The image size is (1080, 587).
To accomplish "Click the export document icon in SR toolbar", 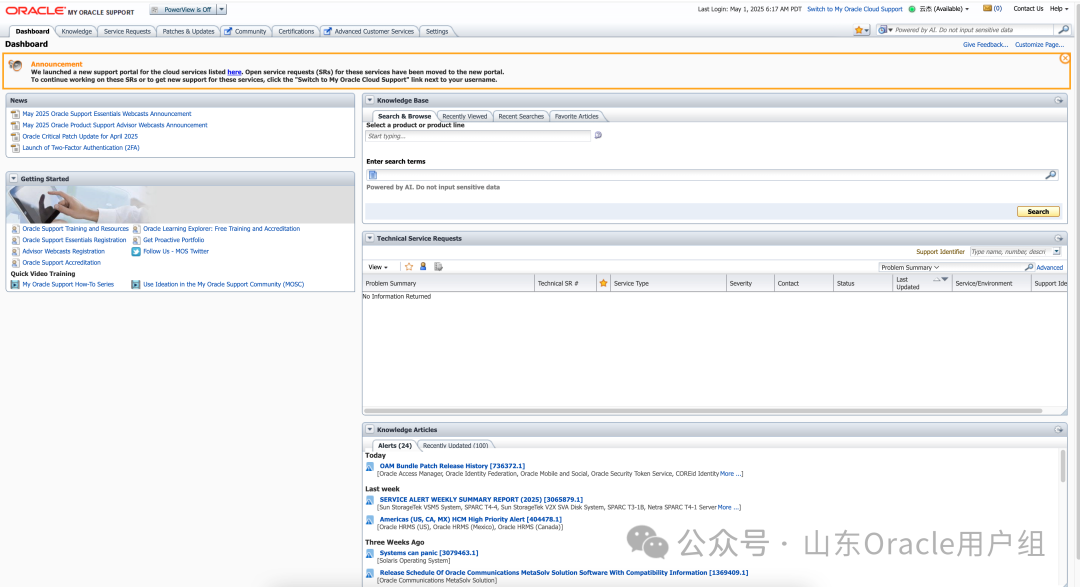I will (438, 267).
